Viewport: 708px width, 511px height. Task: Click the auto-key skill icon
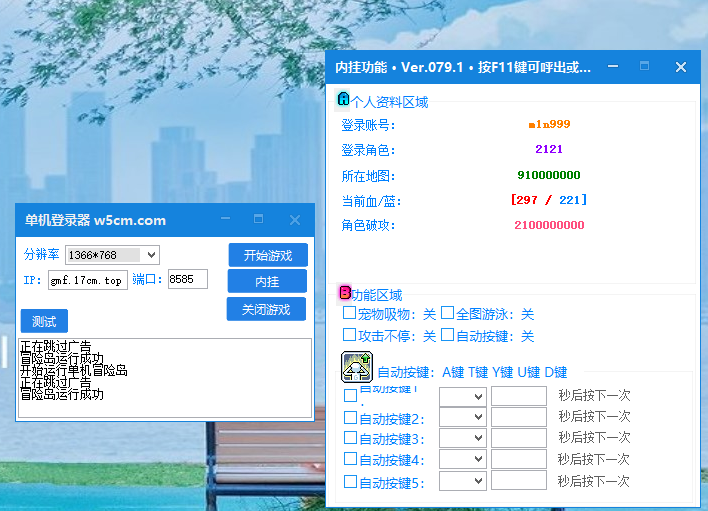coord(357,367)
